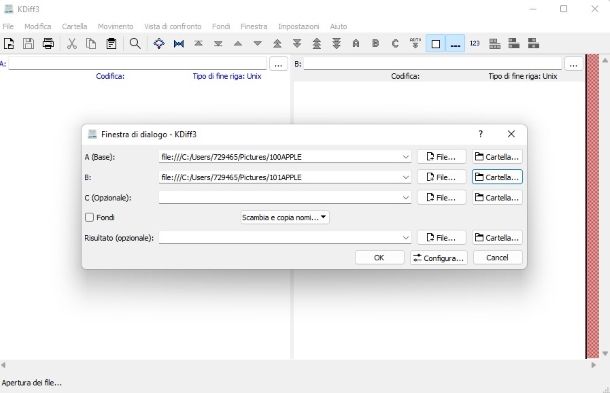Toggle the 123 line numbers icon
The width and height of the screenshot is (610, 393).
475,44
